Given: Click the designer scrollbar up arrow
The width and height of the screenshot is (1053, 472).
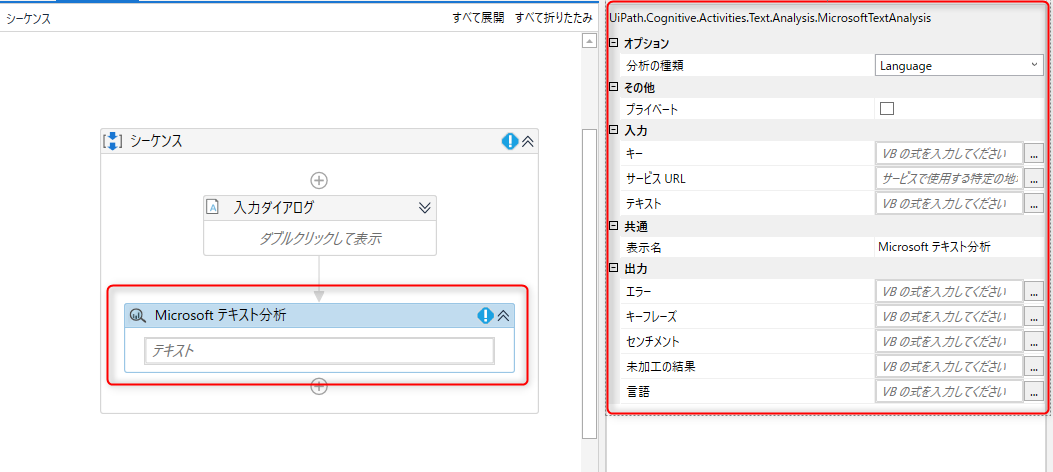Looking at the screenshot, I should click(589, 42).
